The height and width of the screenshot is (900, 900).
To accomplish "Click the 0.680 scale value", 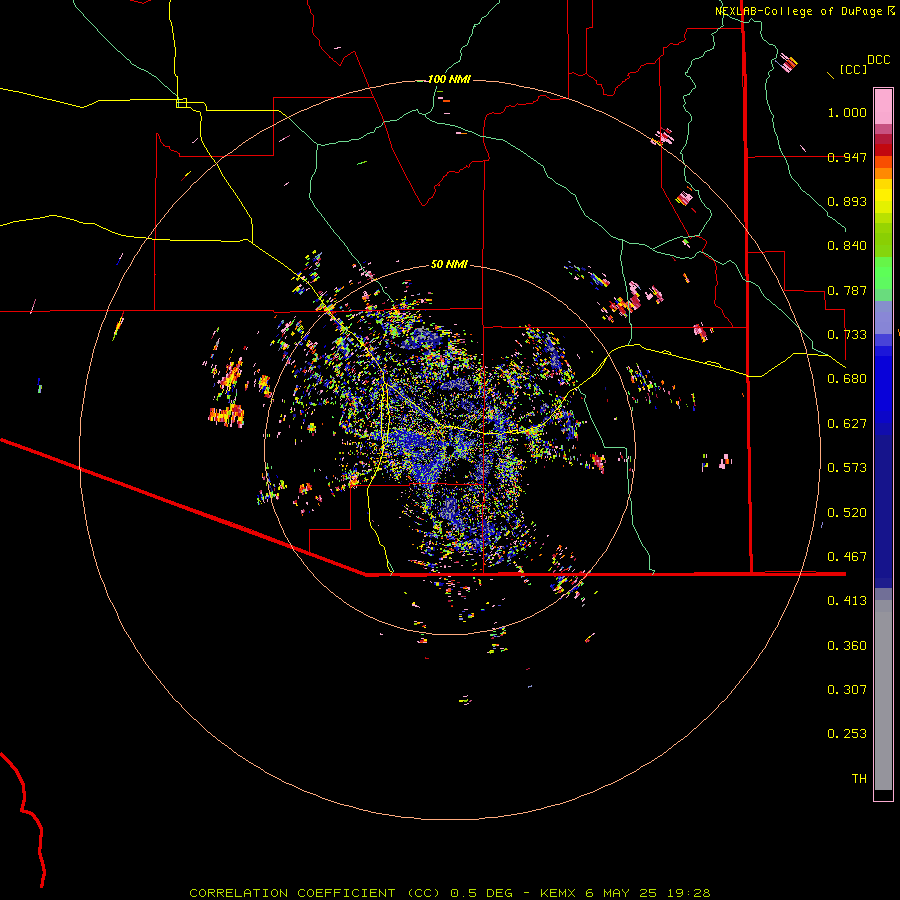I will click(x=847, y=379).
